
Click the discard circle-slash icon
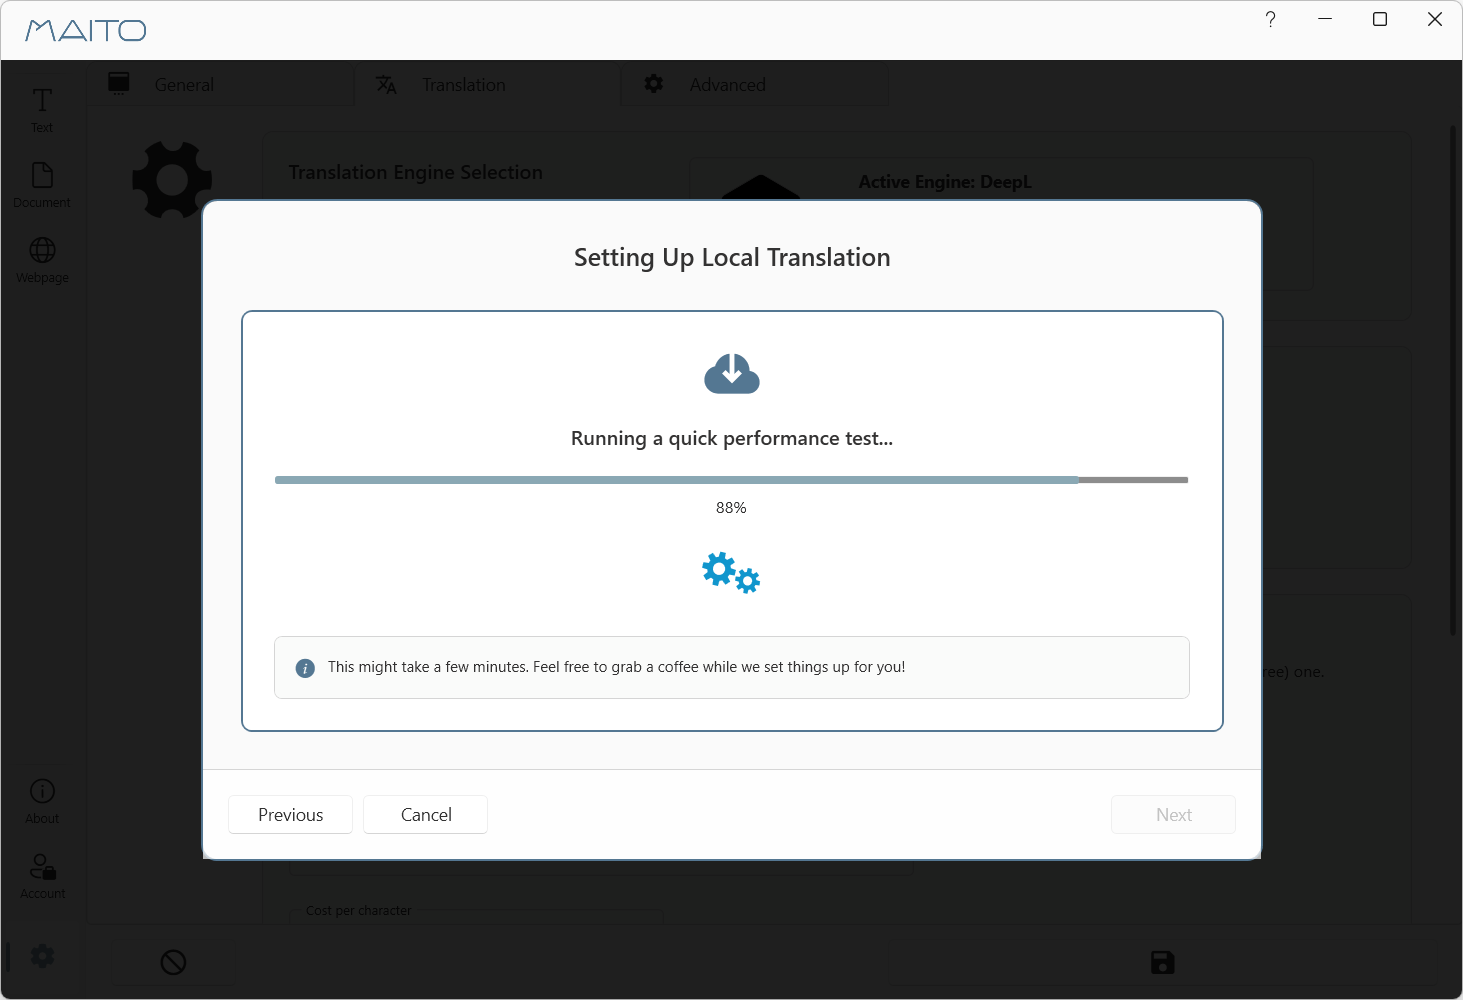pyautogui.click(x=173, y=962)
